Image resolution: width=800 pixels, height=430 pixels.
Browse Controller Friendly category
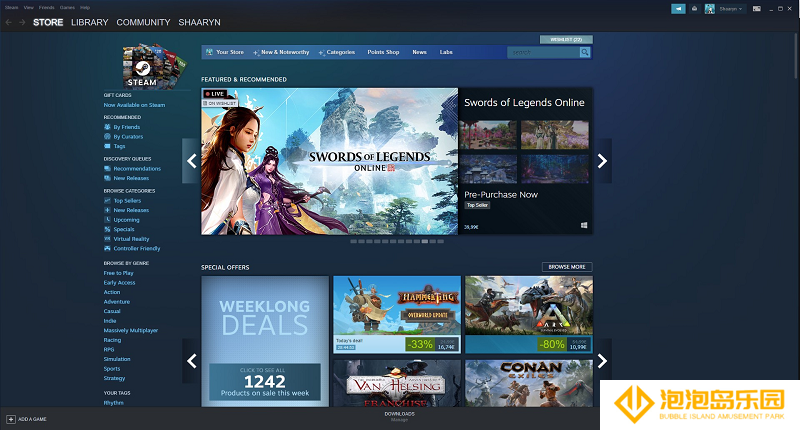[137, 248]
